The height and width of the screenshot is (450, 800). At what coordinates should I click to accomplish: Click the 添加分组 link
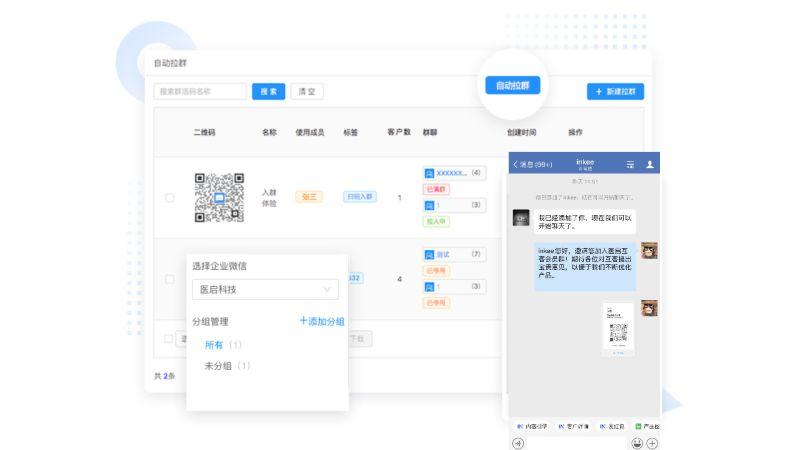(322, 321)
